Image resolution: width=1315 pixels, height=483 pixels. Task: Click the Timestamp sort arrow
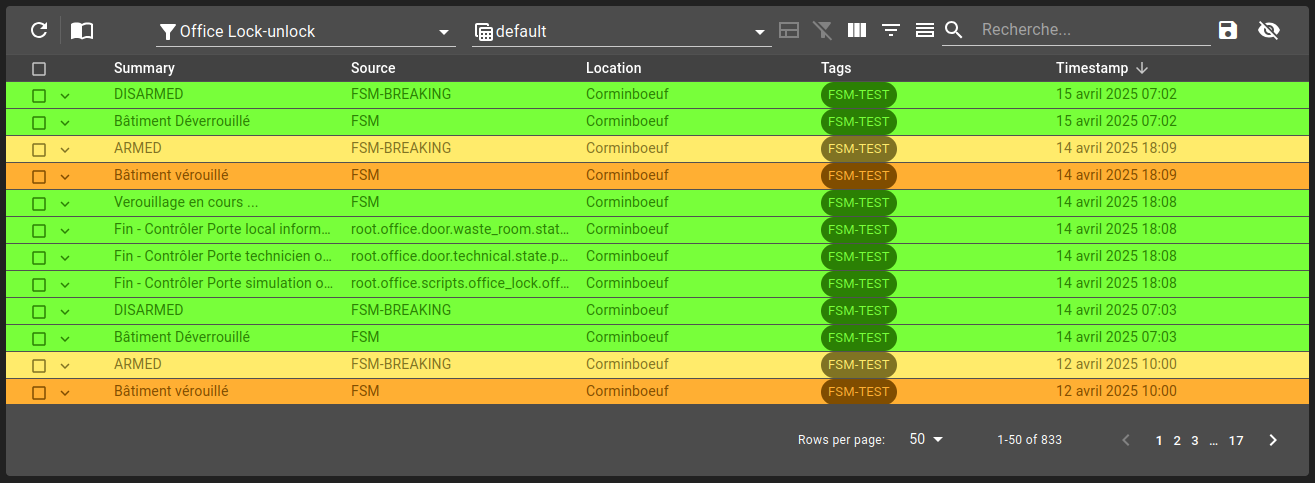1142,68
